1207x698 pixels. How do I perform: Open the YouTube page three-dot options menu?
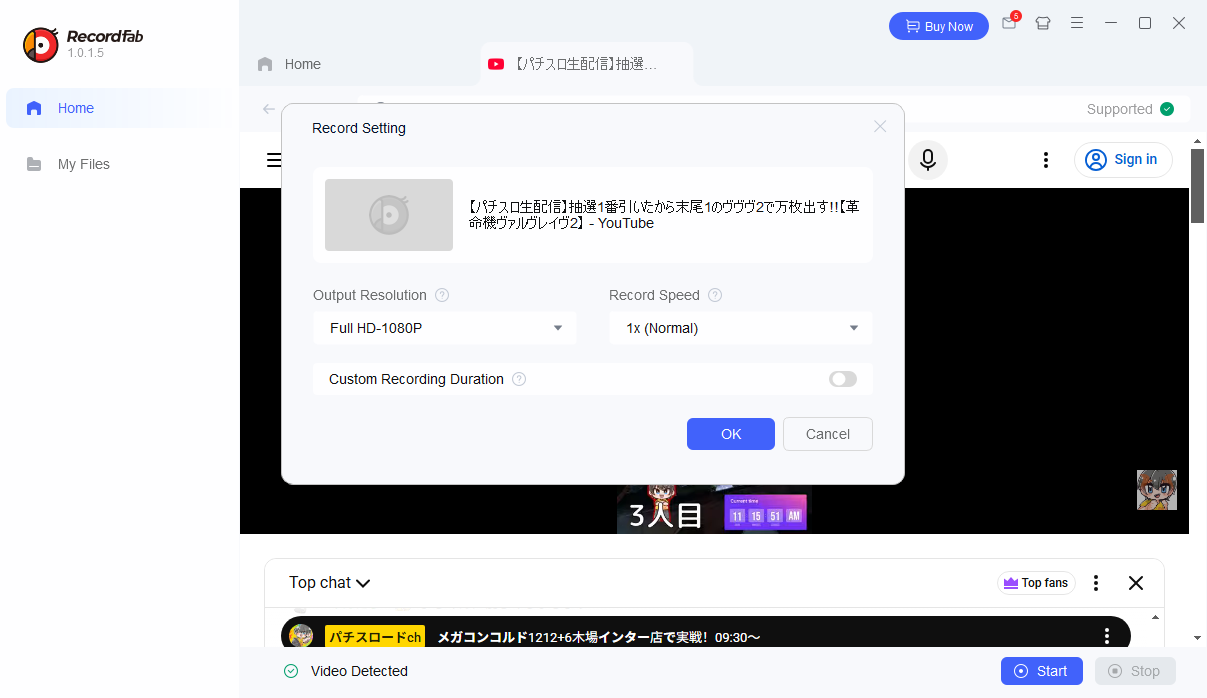pyautogui.click(x=1045, y=160)
